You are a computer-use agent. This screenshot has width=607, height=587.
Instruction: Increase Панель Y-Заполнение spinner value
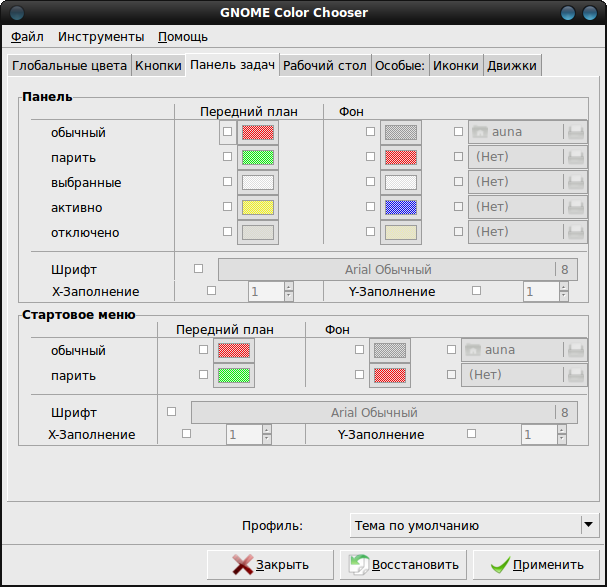coord(564,287)
